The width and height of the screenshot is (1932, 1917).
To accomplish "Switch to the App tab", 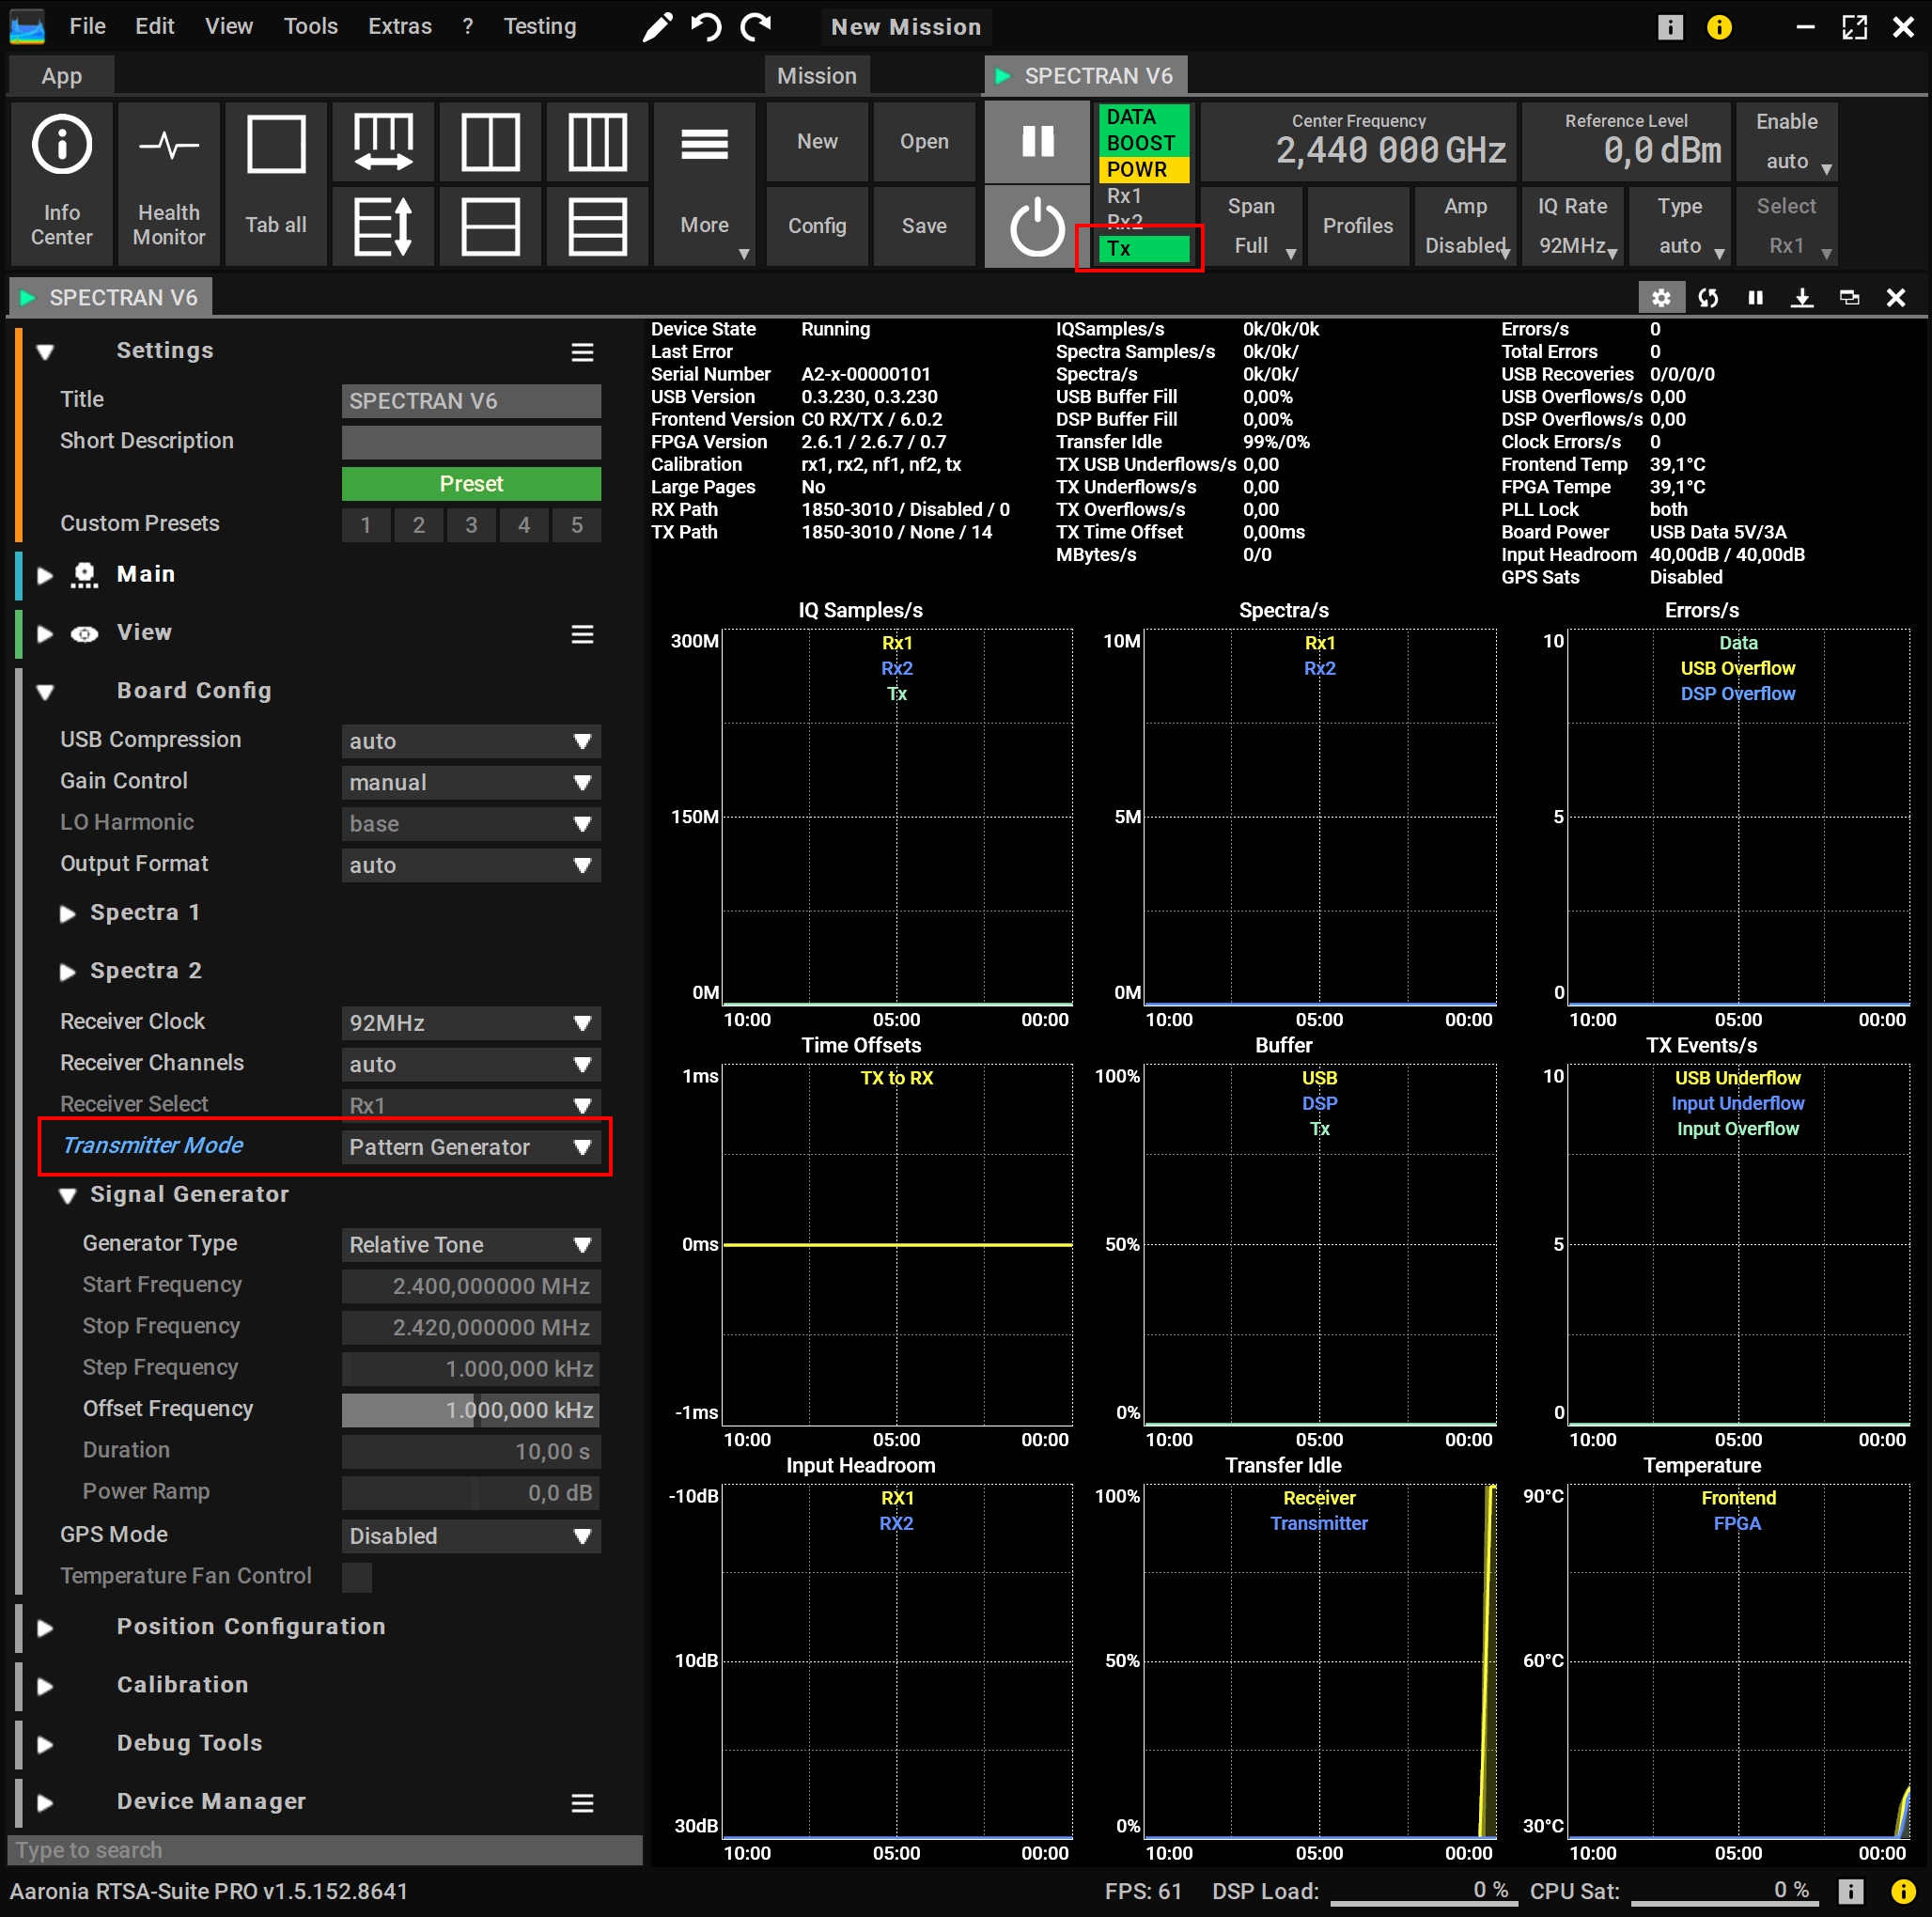I will [x=61, y=76].
